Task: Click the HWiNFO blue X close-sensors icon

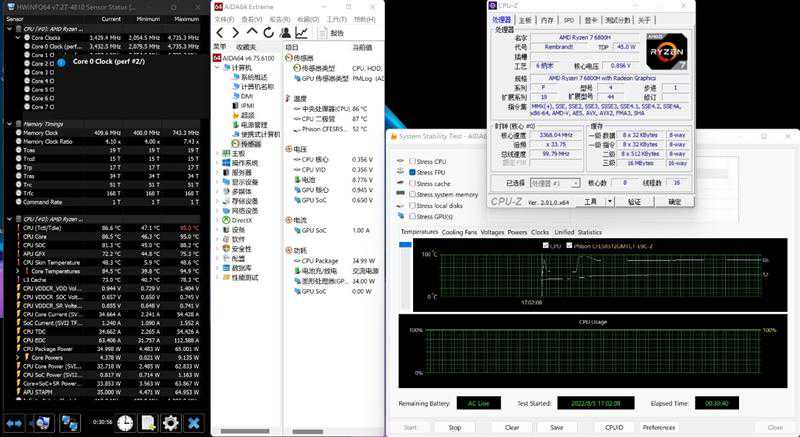Action: (x=193, y=423)
